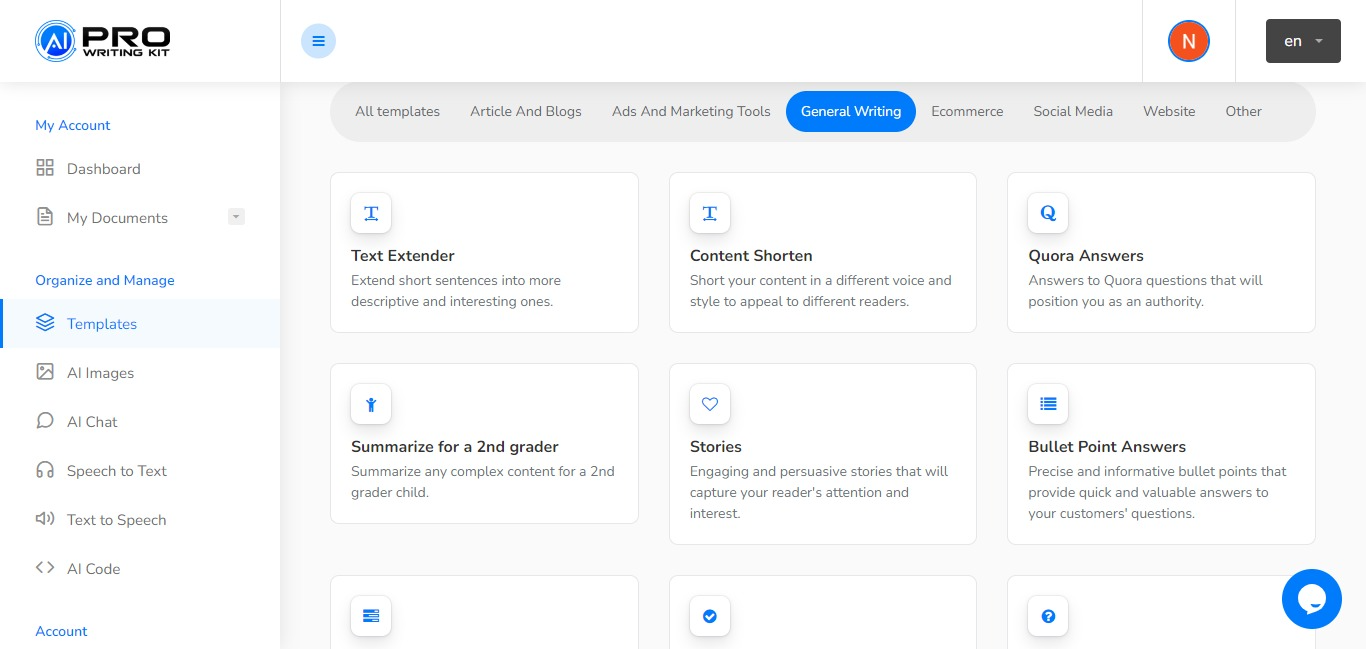Open the Speech to Text page

(116, 471)
